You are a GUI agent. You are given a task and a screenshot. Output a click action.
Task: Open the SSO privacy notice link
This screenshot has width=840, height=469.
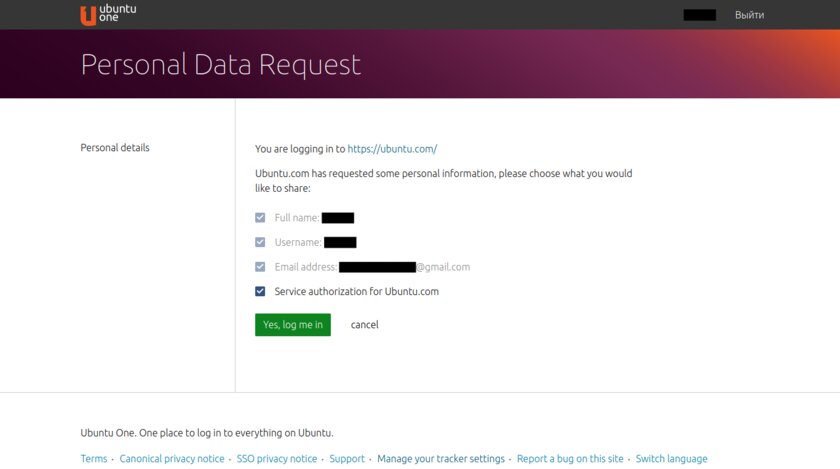click(x=277, y=459)
